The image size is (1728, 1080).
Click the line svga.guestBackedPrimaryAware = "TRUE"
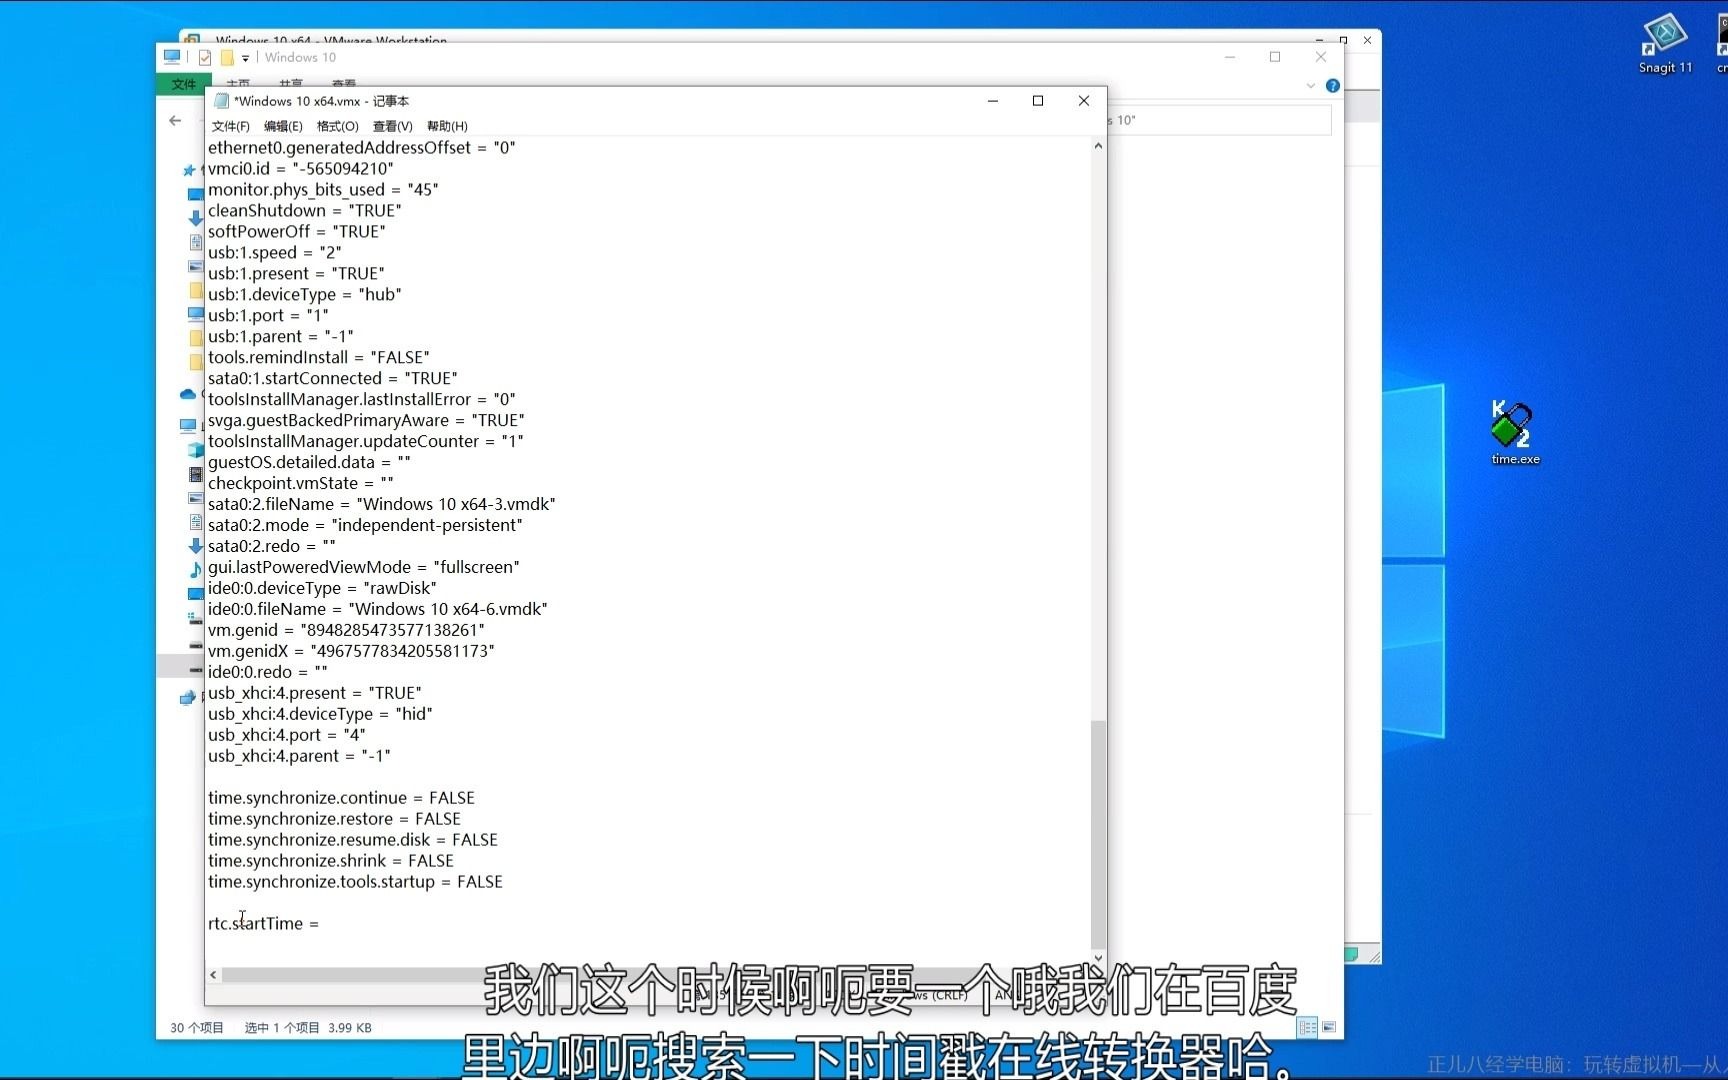coord(366,420)
